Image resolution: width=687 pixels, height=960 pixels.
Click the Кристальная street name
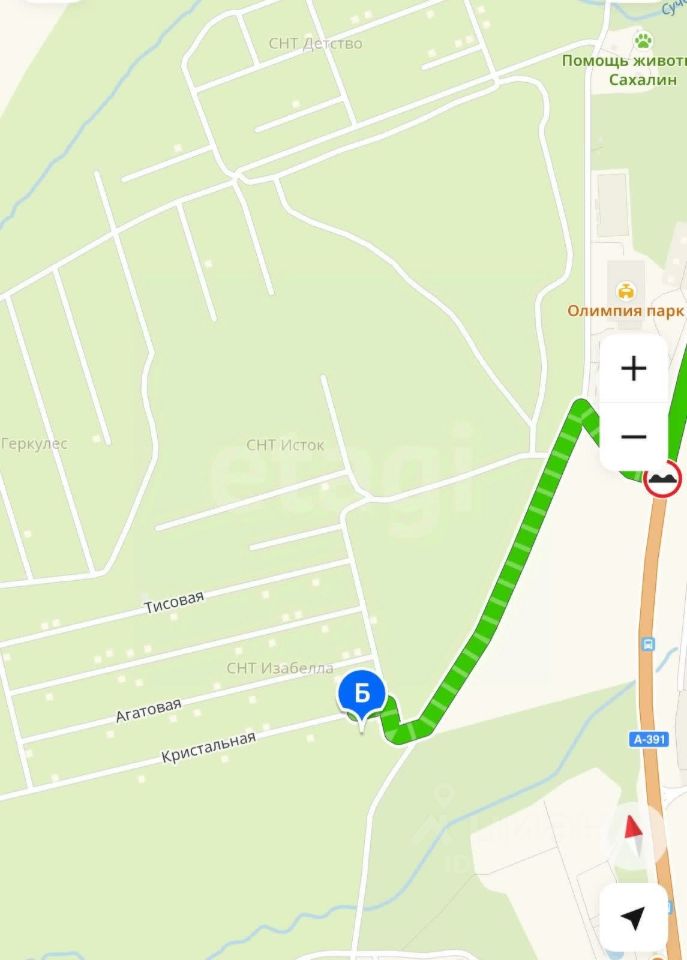208,747
